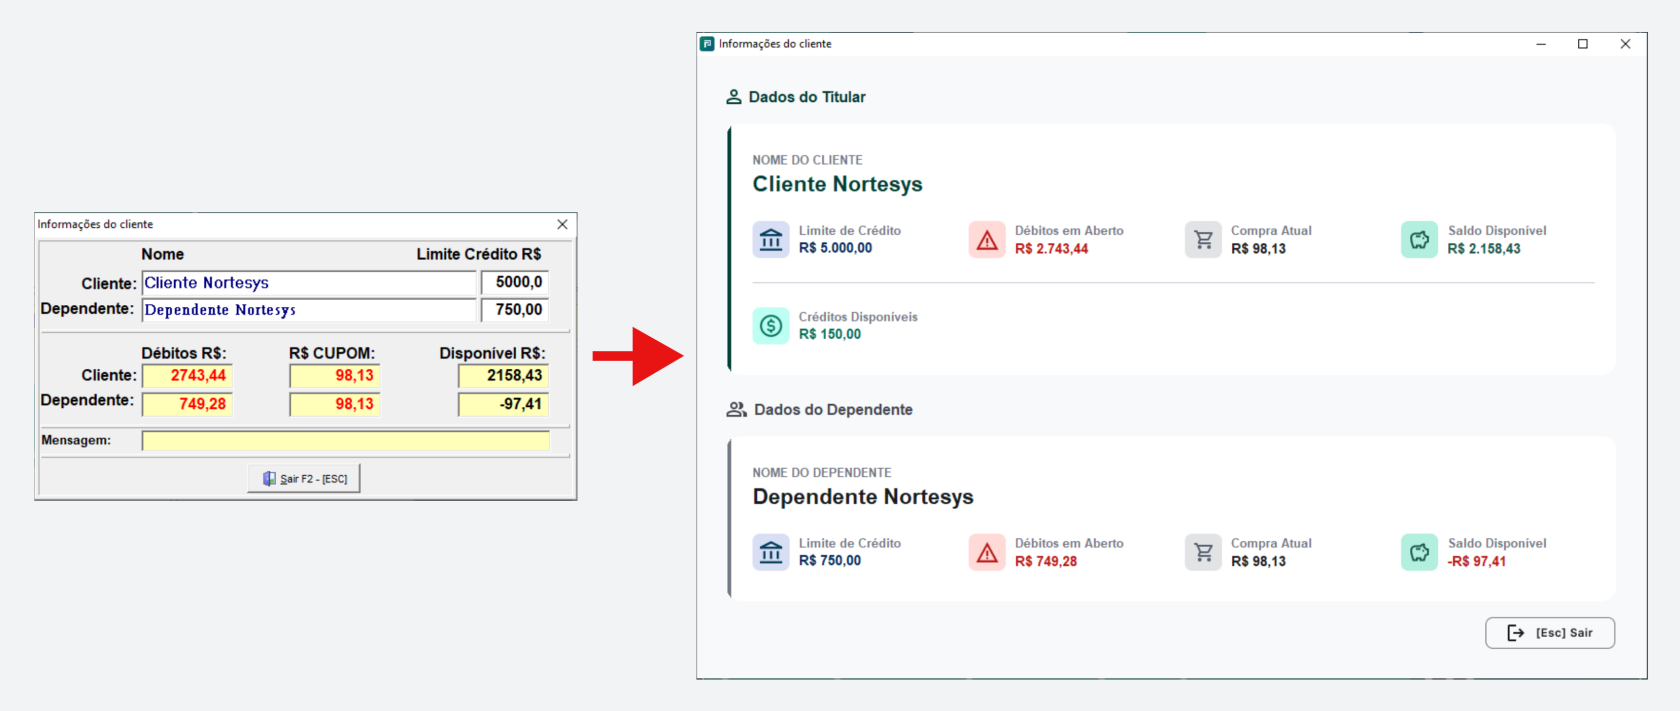Viewport: 1680px width, 711px height.
Task: Click the empty Mensagem field
Action: (x=346, y=441)
